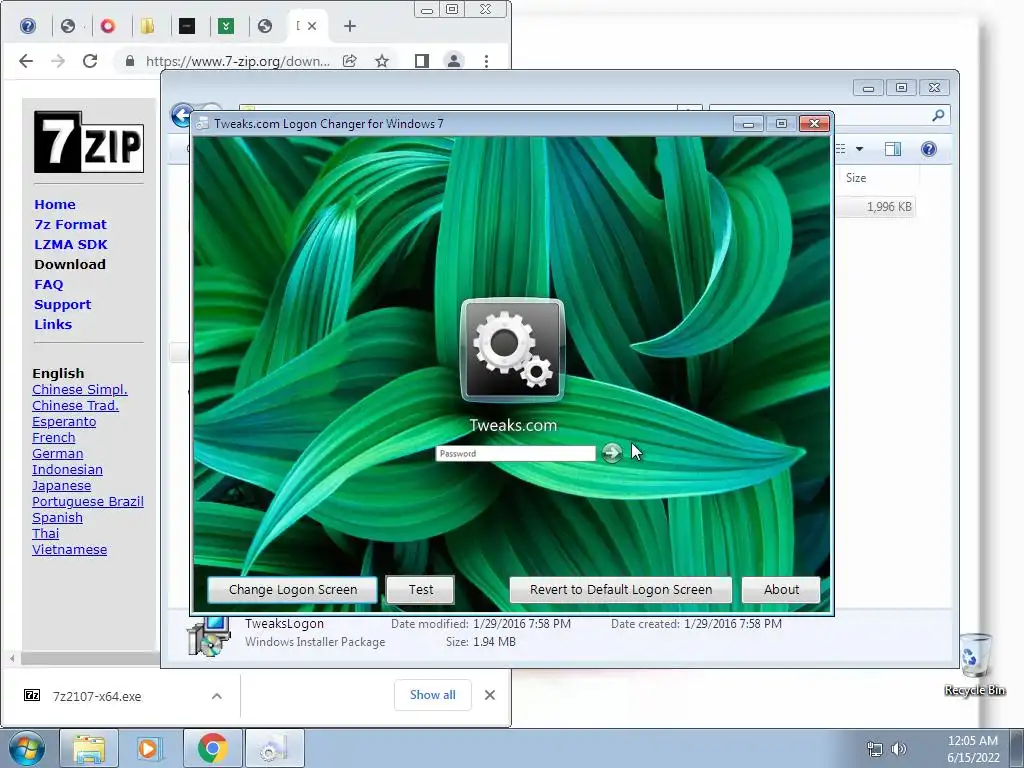Viewport: 1024px width, 768px height.
Task: Open the Support link
Action: coord(62,305)
